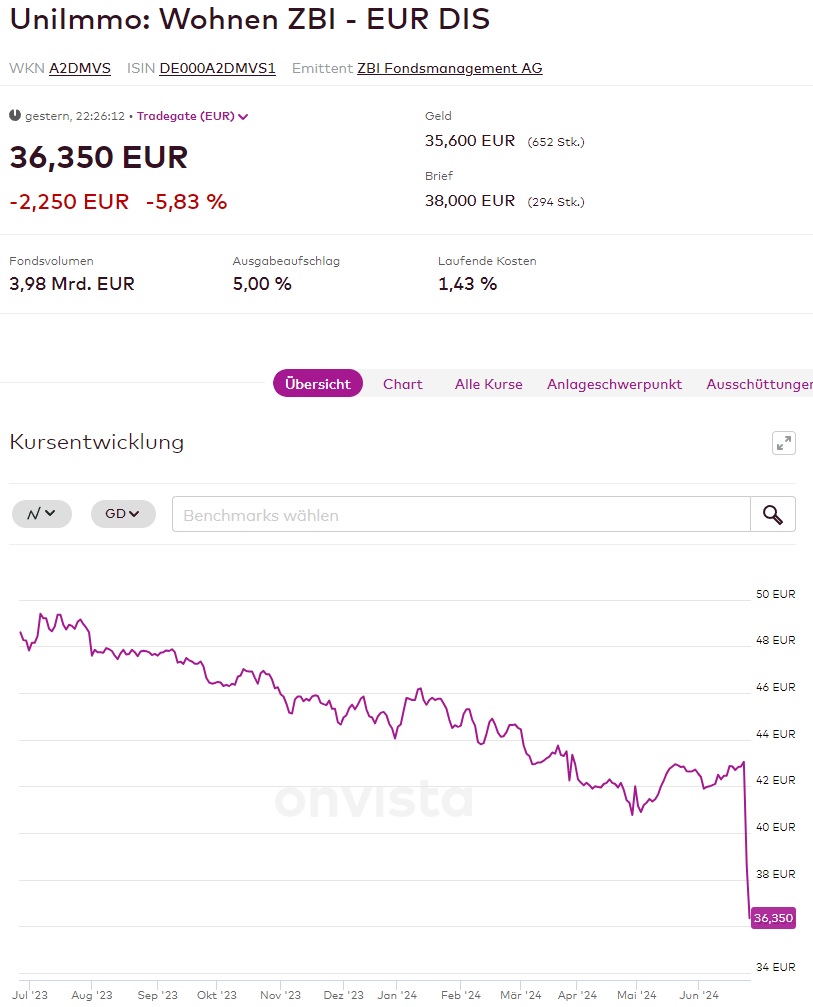This screenshot has width=813, height=1007.
Task: Click the Kursentwicklung heading
Action: (96, 442)
